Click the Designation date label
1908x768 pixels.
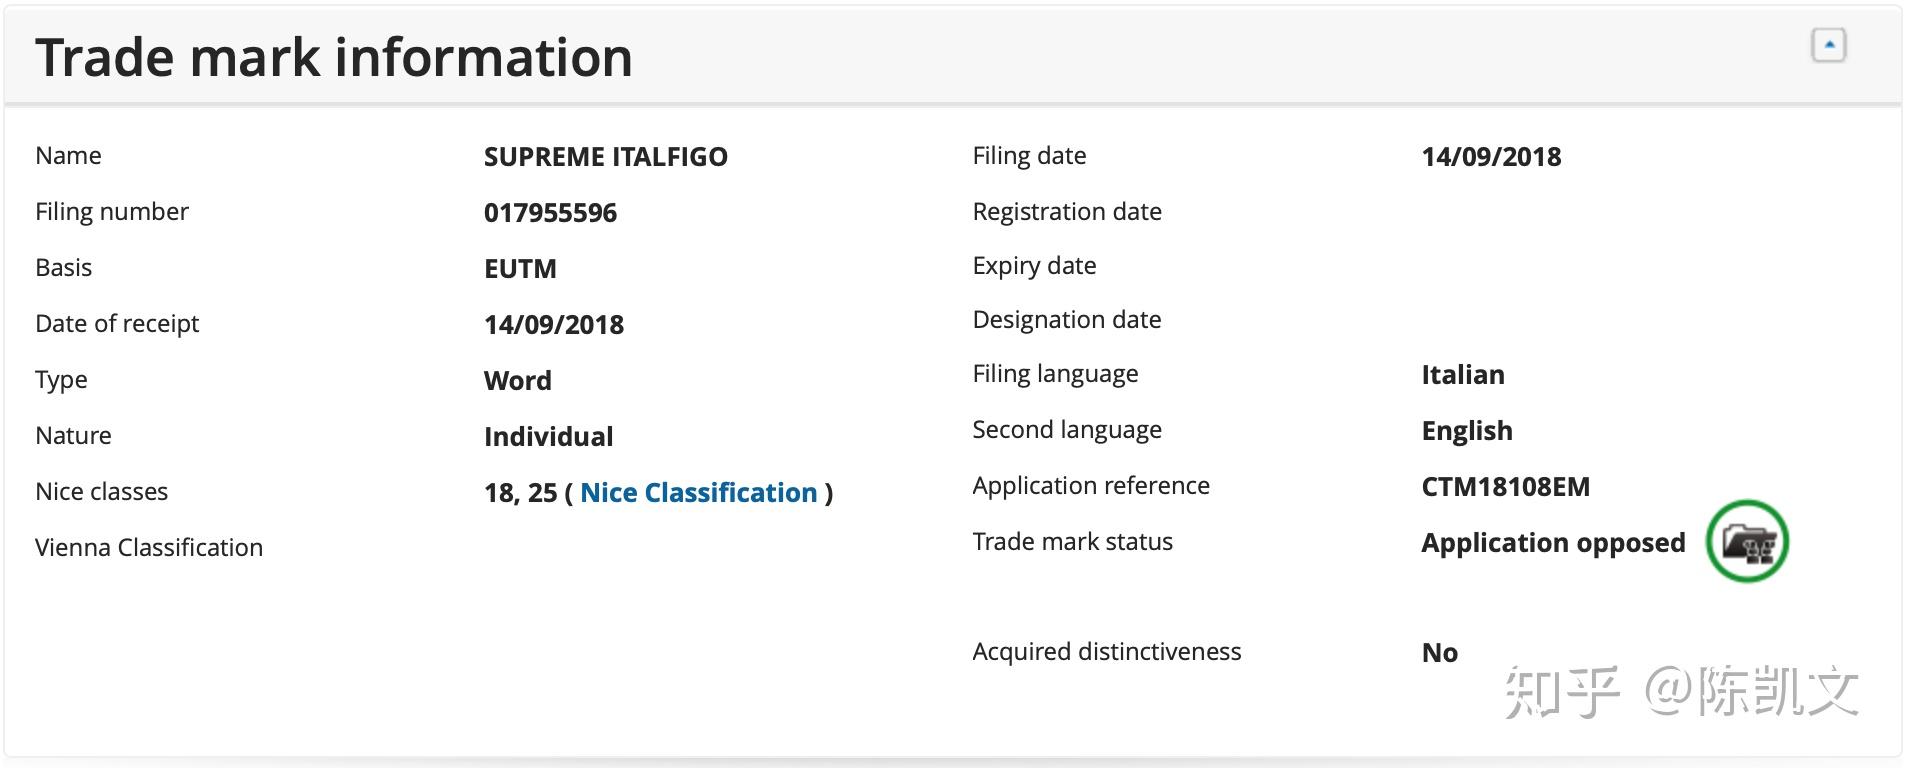coord(1066,319)
